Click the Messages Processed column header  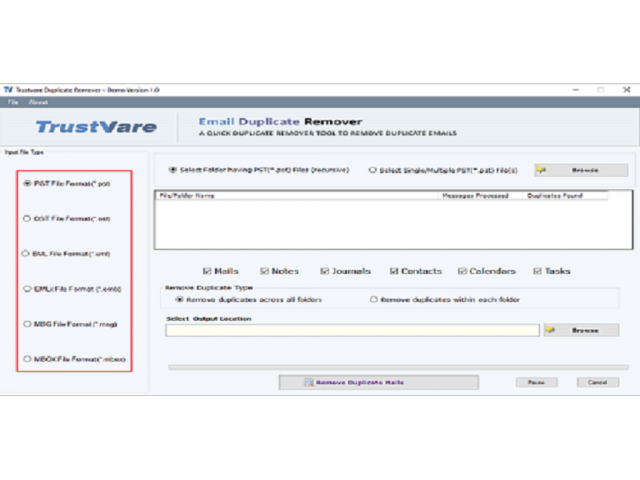point(480,196)
